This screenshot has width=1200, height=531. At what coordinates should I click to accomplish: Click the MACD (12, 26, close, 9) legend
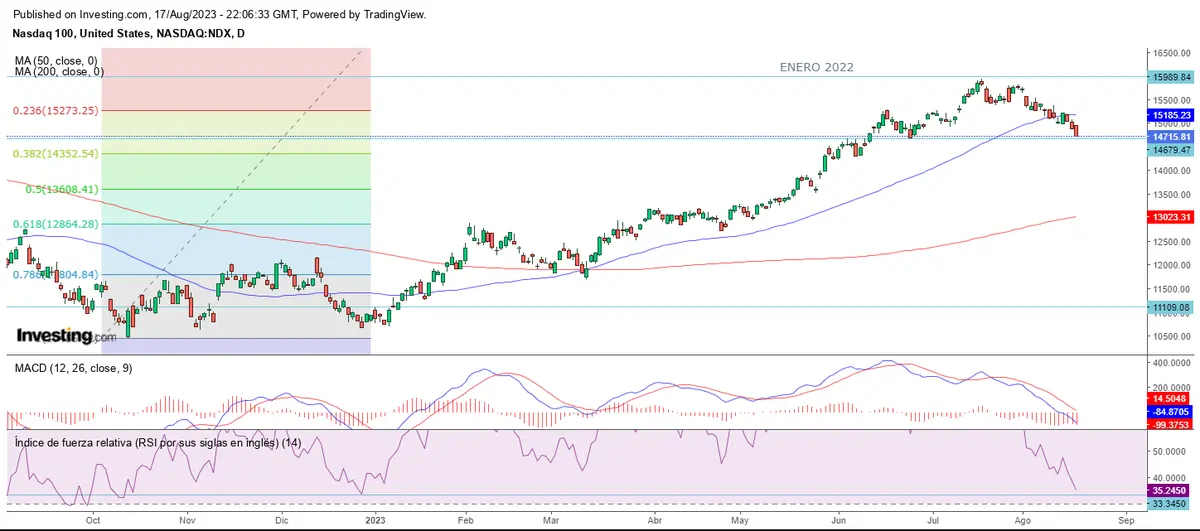[x=73, y=368]
